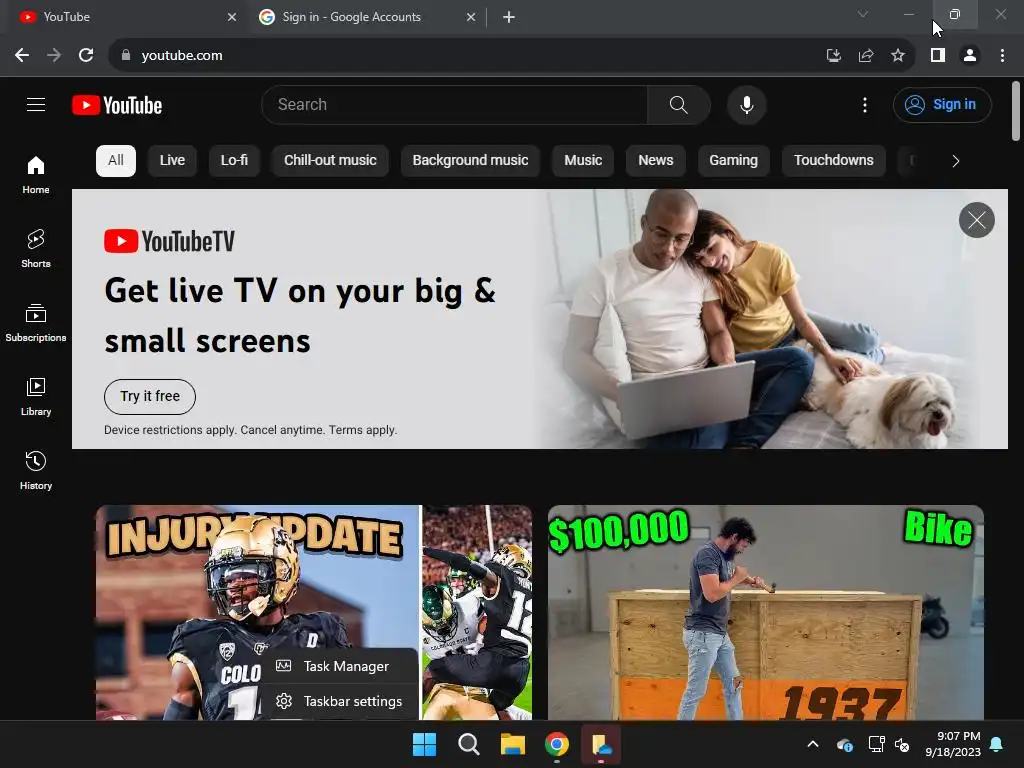Viewport: 1024px width, 768px height.
Task: Select the Chill-out music chip
Action: click(330, 161)
